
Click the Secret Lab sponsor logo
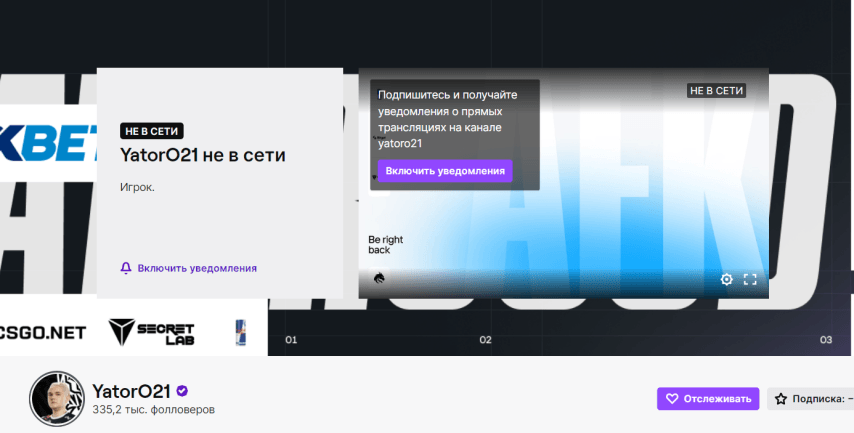[x=151, y=331]
